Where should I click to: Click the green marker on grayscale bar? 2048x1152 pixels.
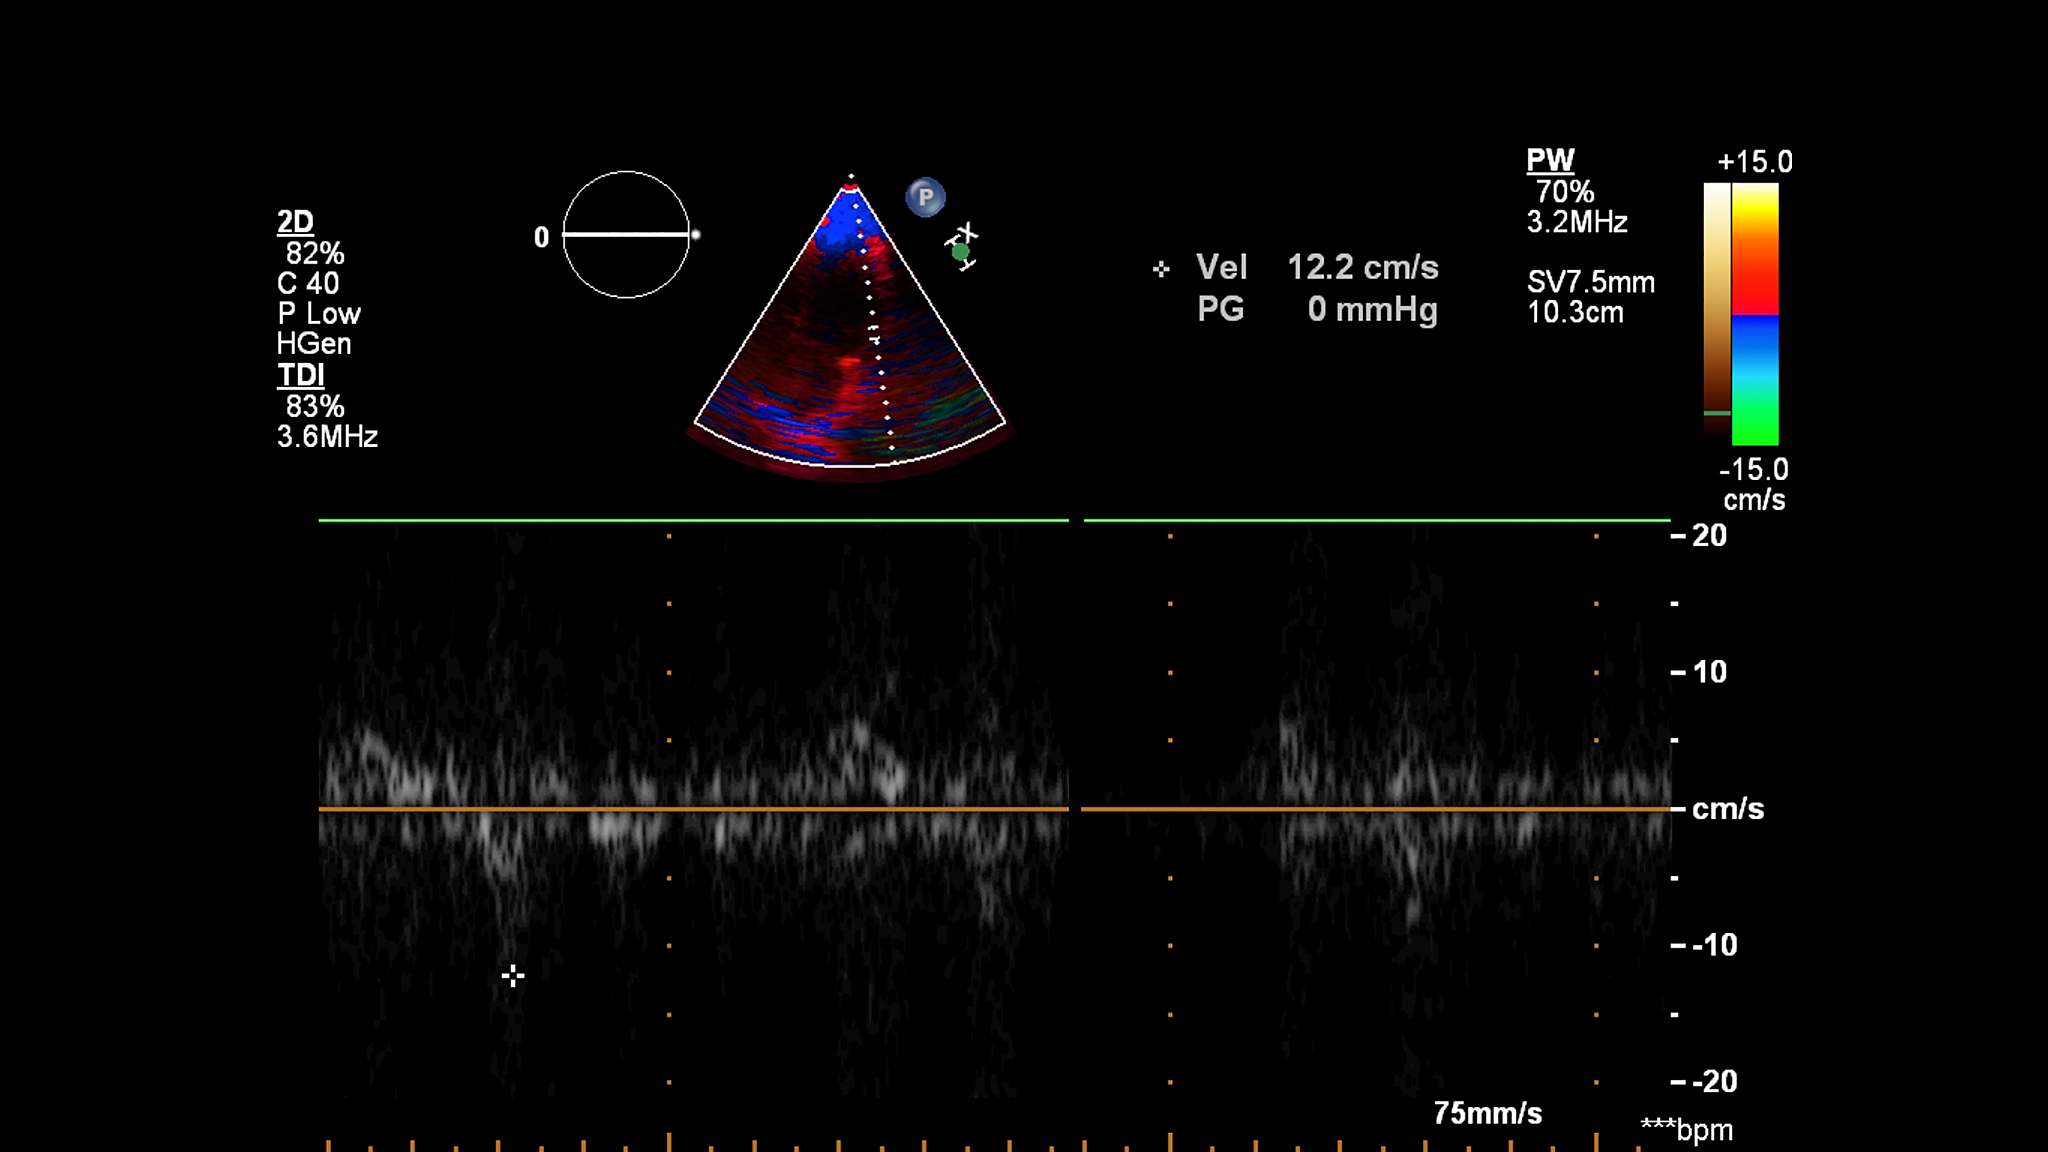click(1717, 412)
